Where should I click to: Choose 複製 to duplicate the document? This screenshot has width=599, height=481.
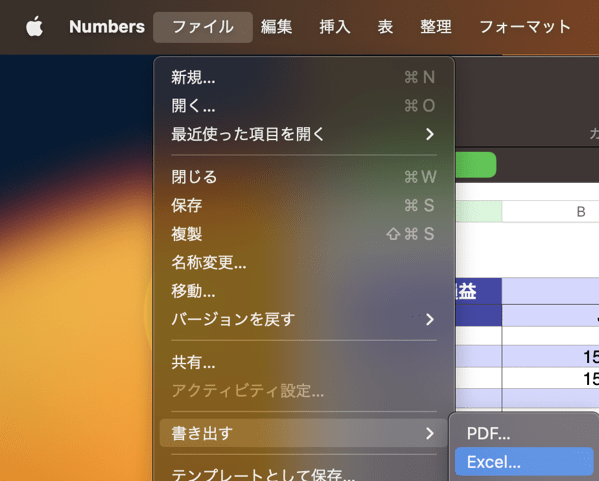(304, 234)
